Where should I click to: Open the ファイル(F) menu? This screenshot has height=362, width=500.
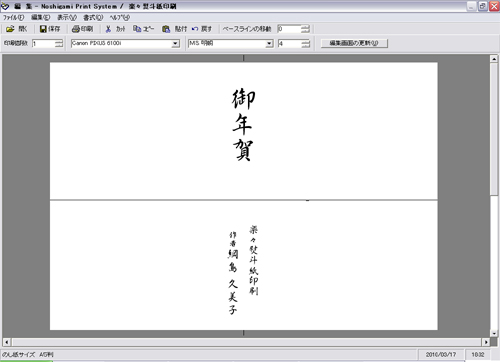[x=13, y=17]
